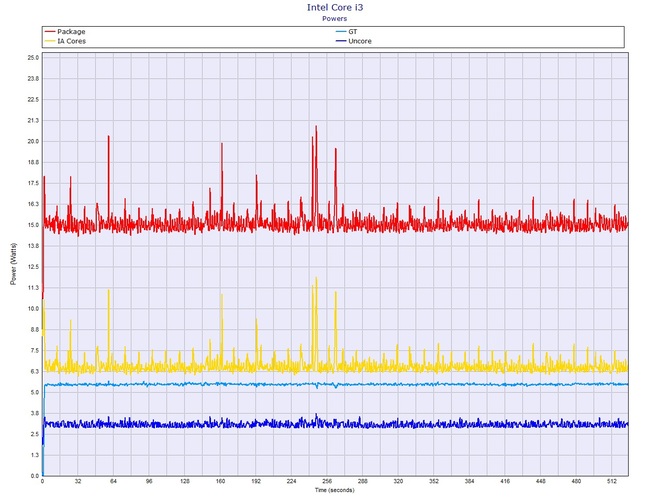Click the 448 tick on time axis

tap(541, 481)
